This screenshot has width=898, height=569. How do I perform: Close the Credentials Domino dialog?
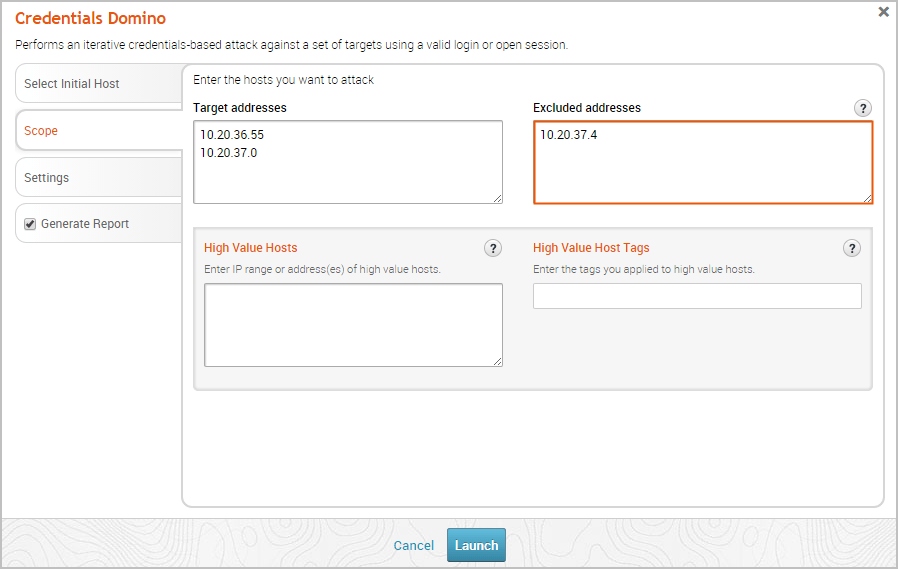click(883, 12)
